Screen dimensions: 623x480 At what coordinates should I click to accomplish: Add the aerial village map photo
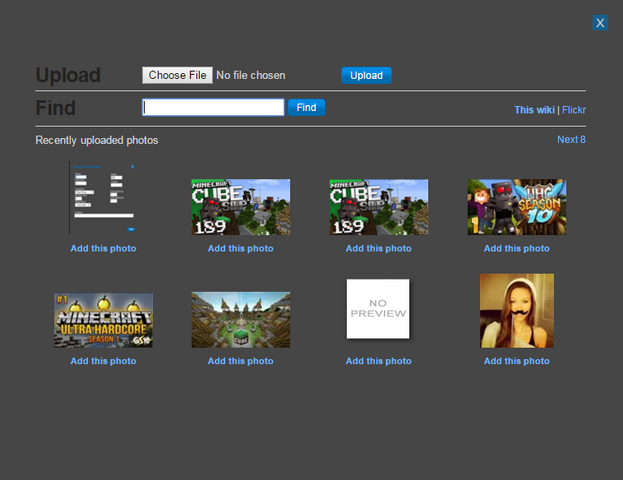click(x=241, y=361)
